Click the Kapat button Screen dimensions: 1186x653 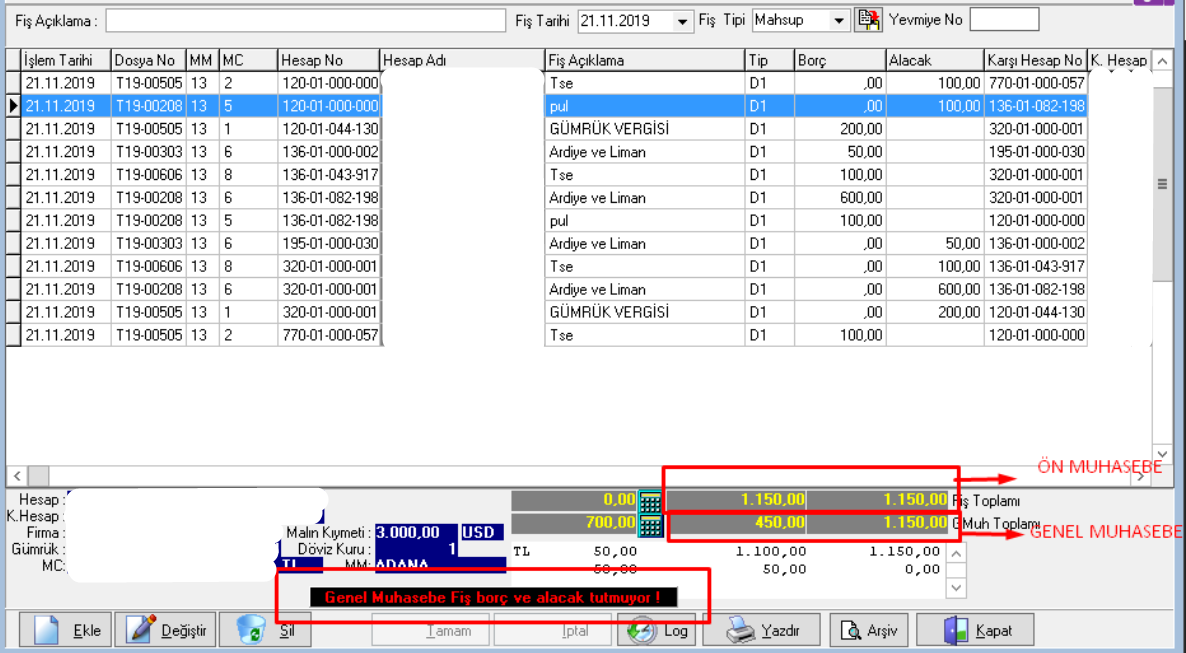(975, 630)
